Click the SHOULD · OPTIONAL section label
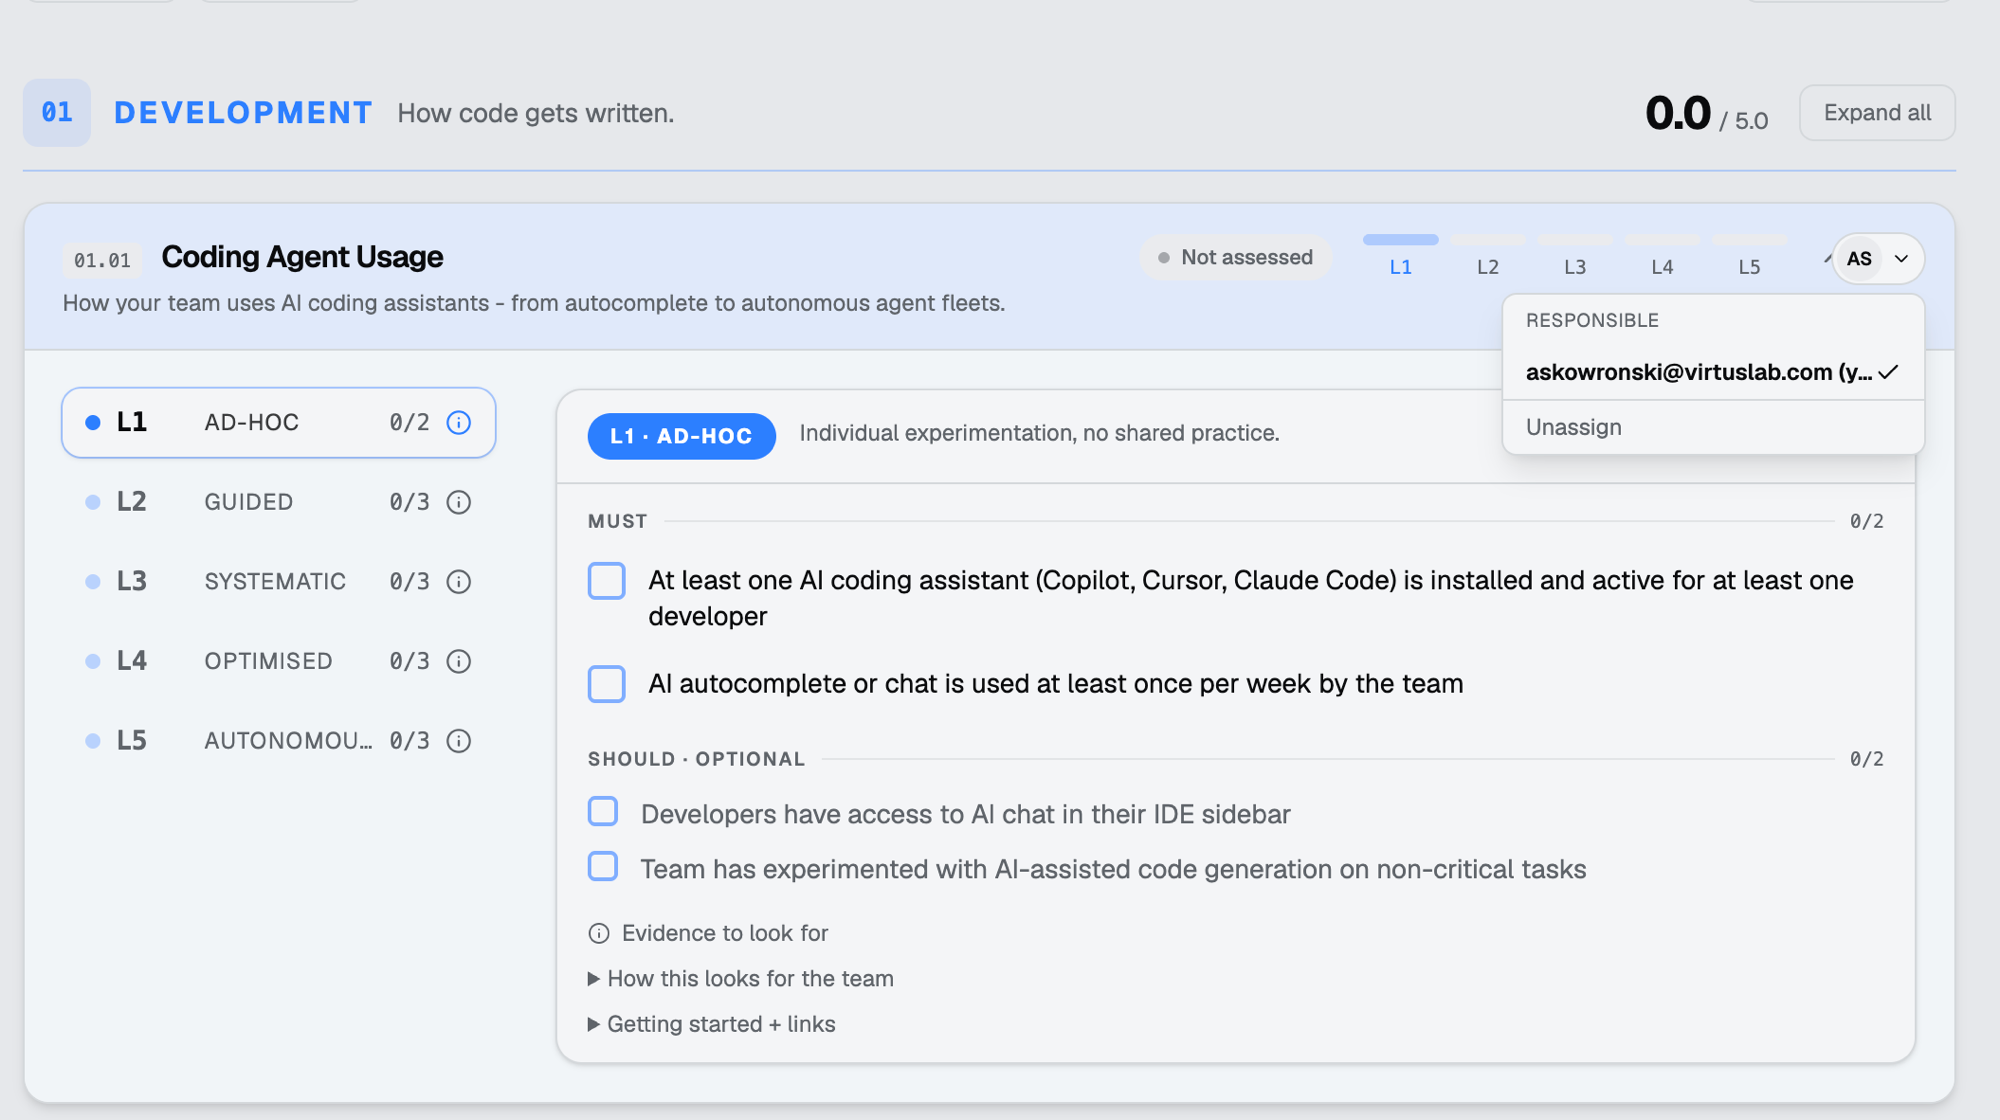The width and height of the screenshot is (2000, 1120). [x=696, y=759]
